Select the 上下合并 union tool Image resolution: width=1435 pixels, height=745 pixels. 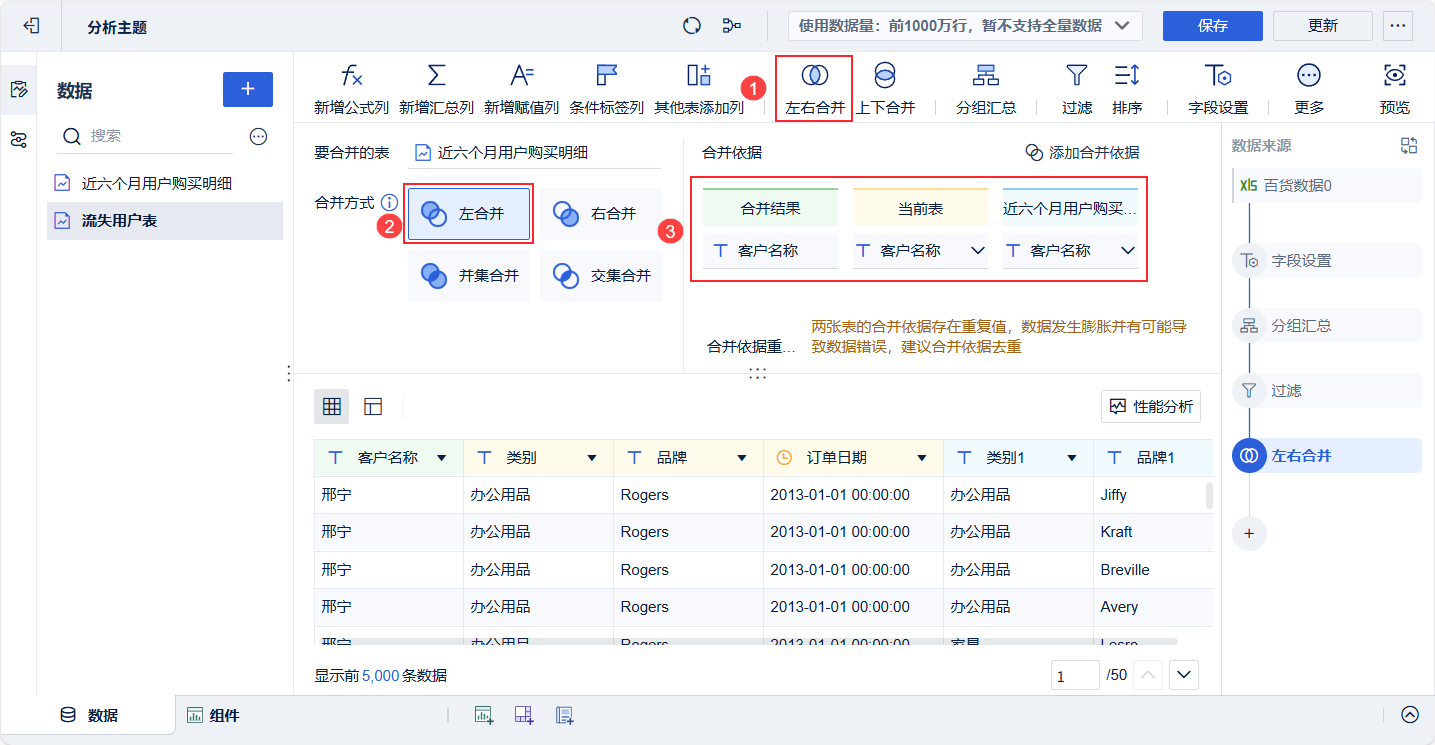[x=885, y=89]
